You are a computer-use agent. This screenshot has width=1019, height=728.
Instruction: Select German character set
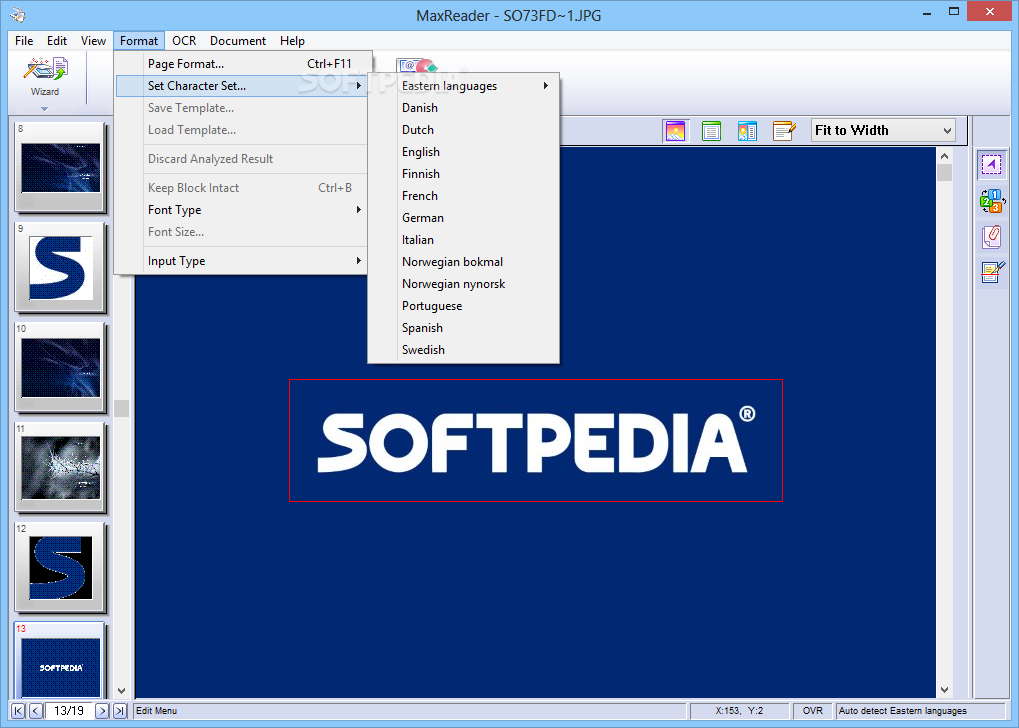[463, 218]
